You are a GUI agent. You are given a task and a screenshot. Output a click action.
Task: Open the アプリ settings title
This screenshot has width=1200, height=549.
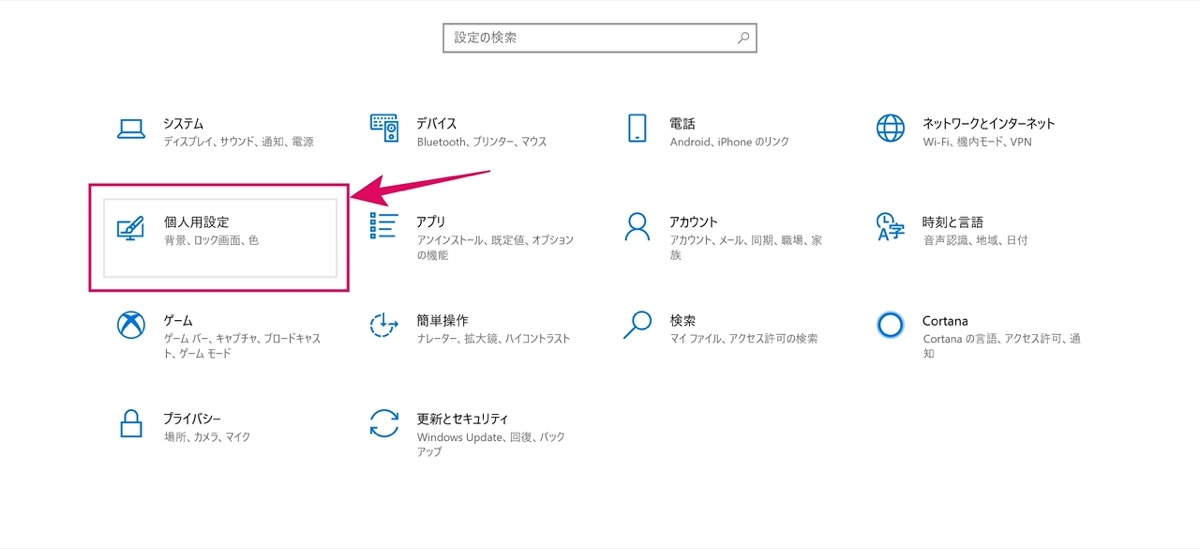(431, 221)
